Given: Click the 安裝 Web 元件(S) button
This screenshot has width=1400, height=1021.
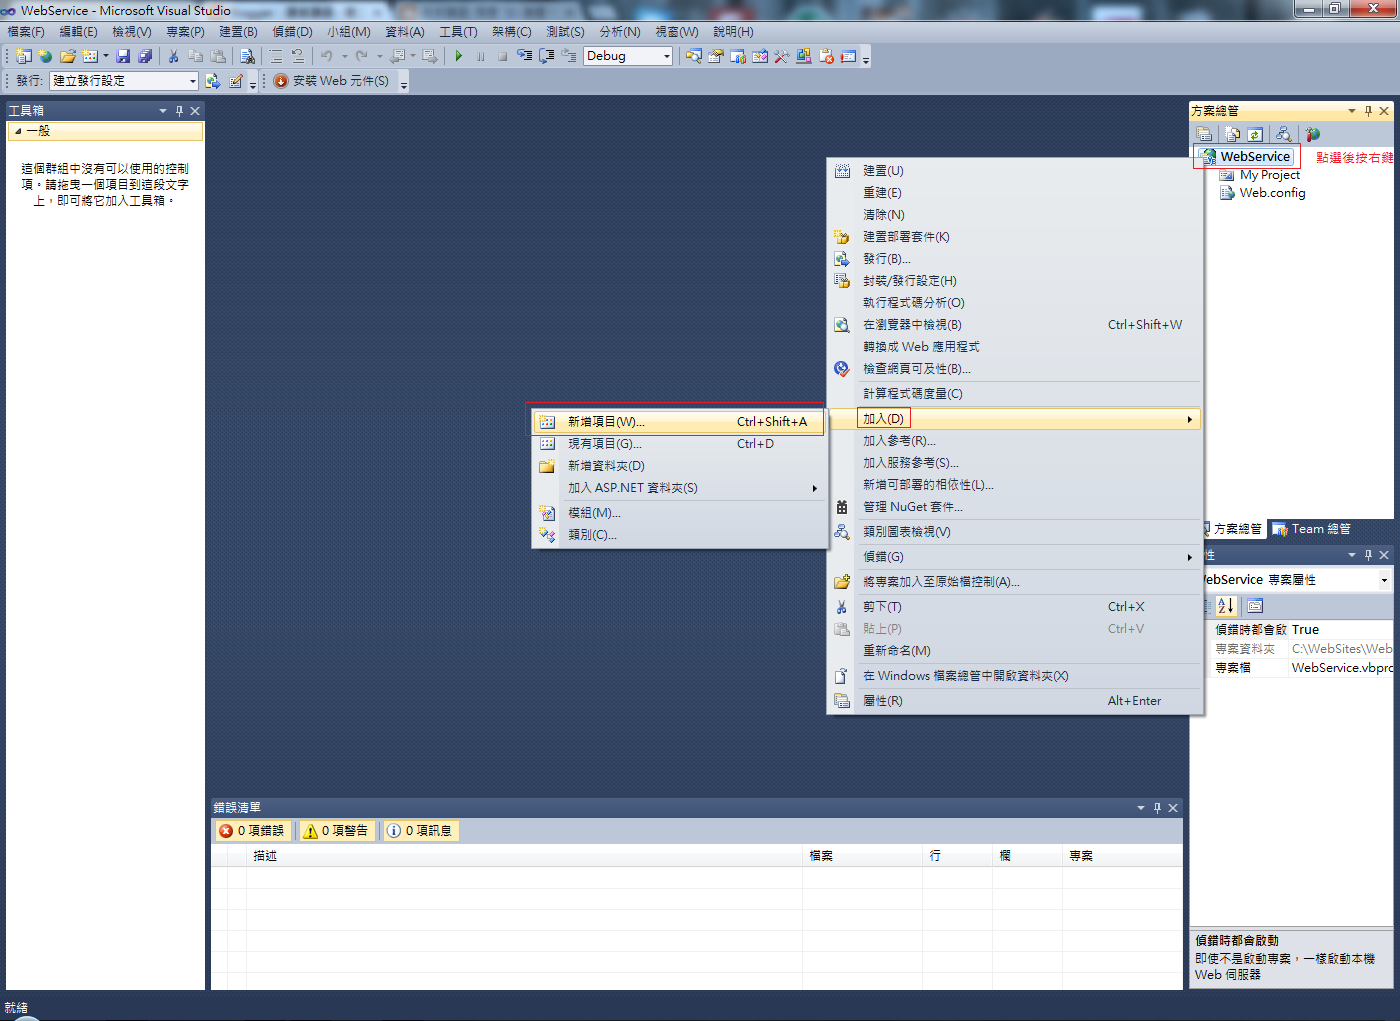Looking at the screenshot, I should (331, 81).
